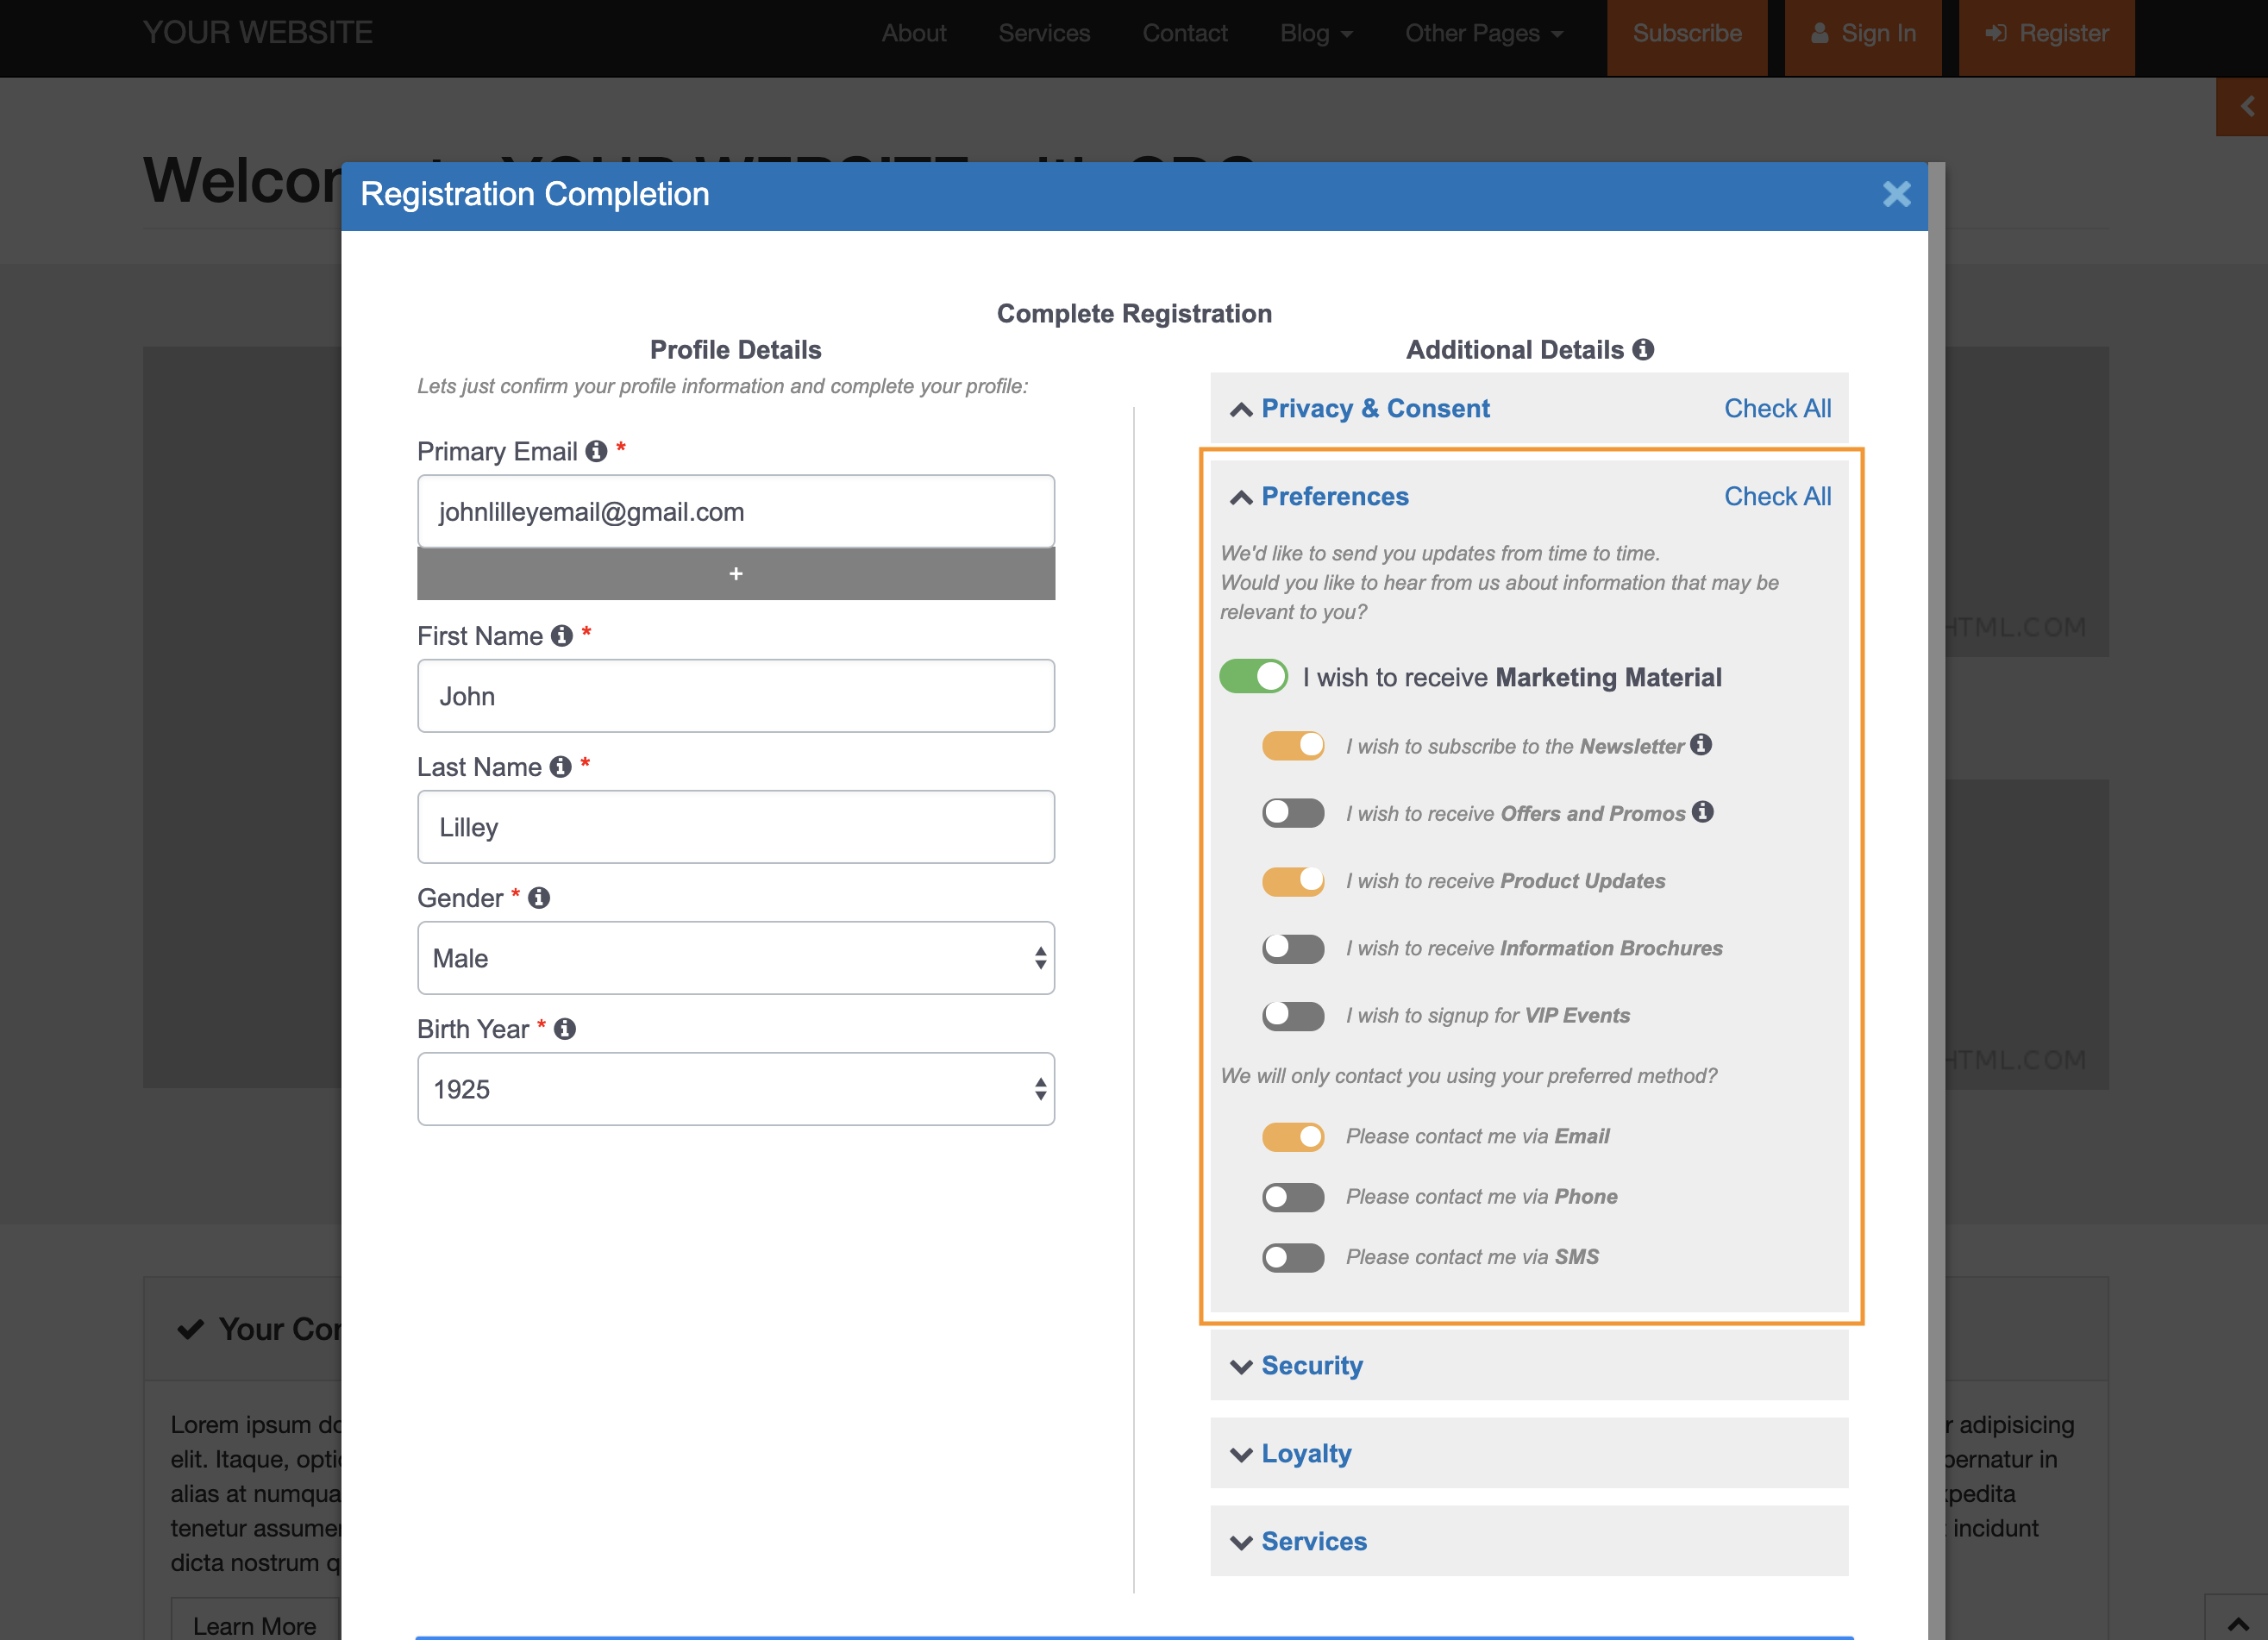This screenshot has height=1640, width=2268.
Task: Click info icon next to Additional Details
Action: (1643, 350)
